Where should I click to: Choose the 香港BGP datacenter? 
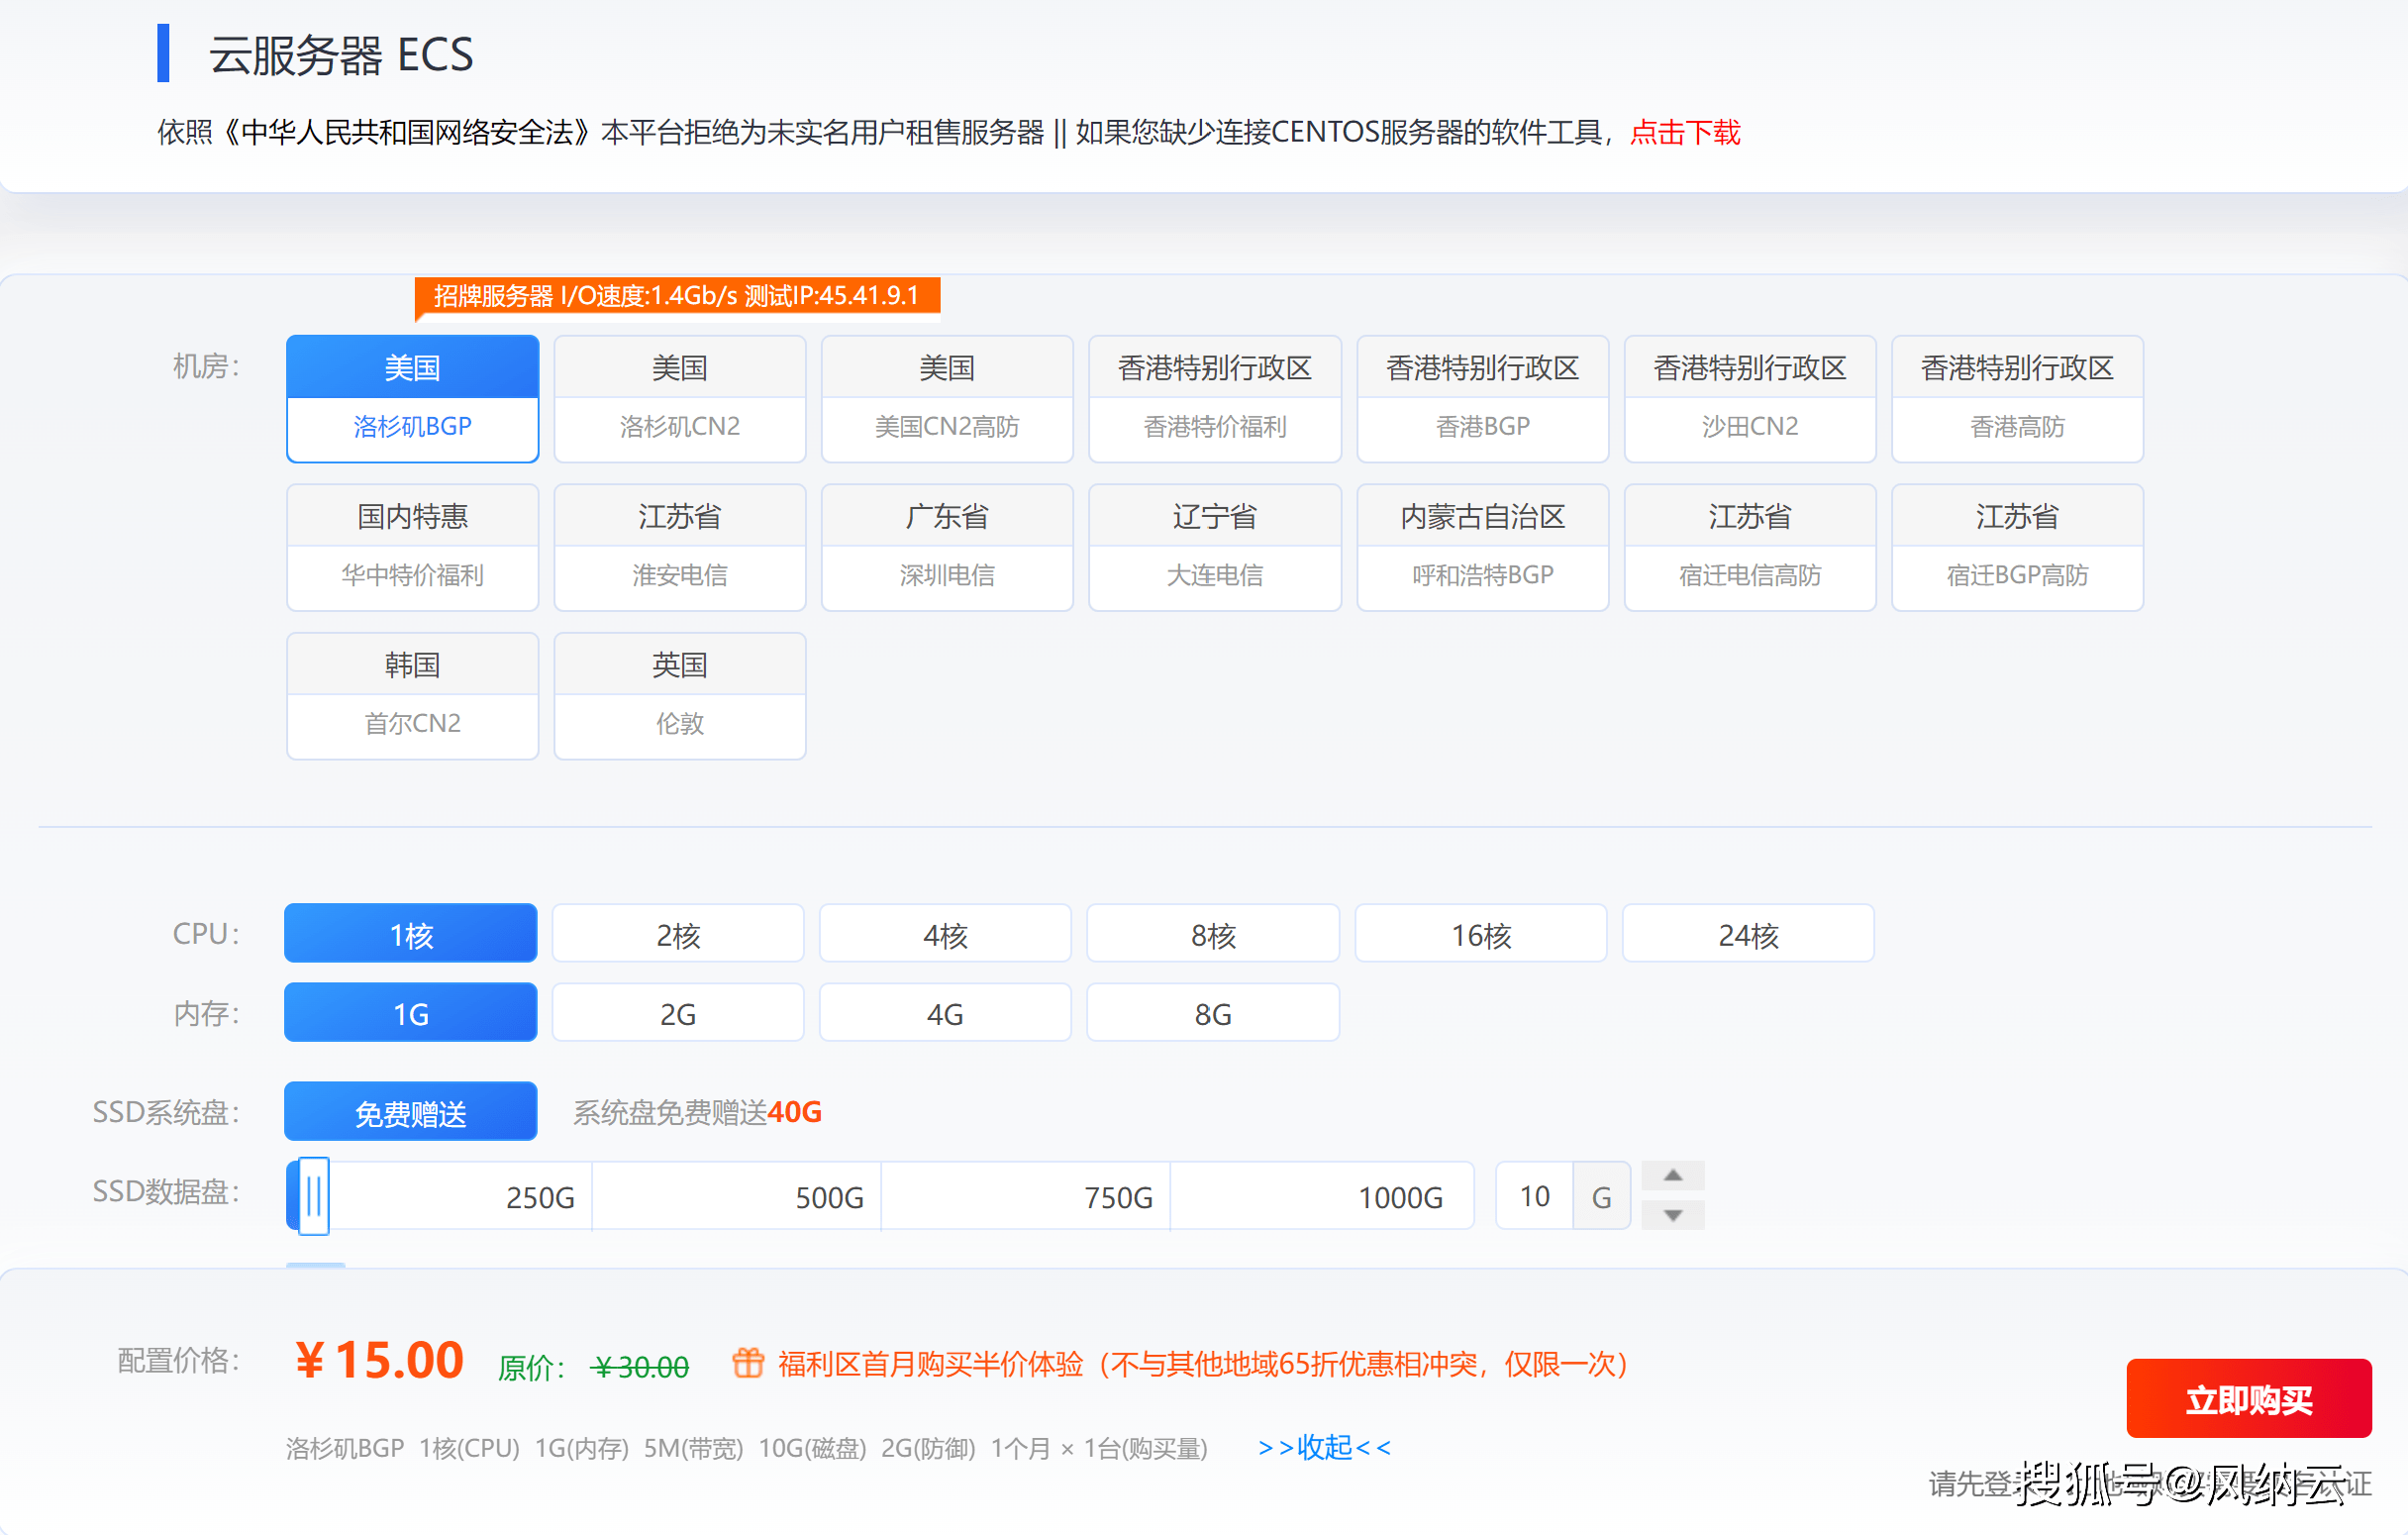1482,398
